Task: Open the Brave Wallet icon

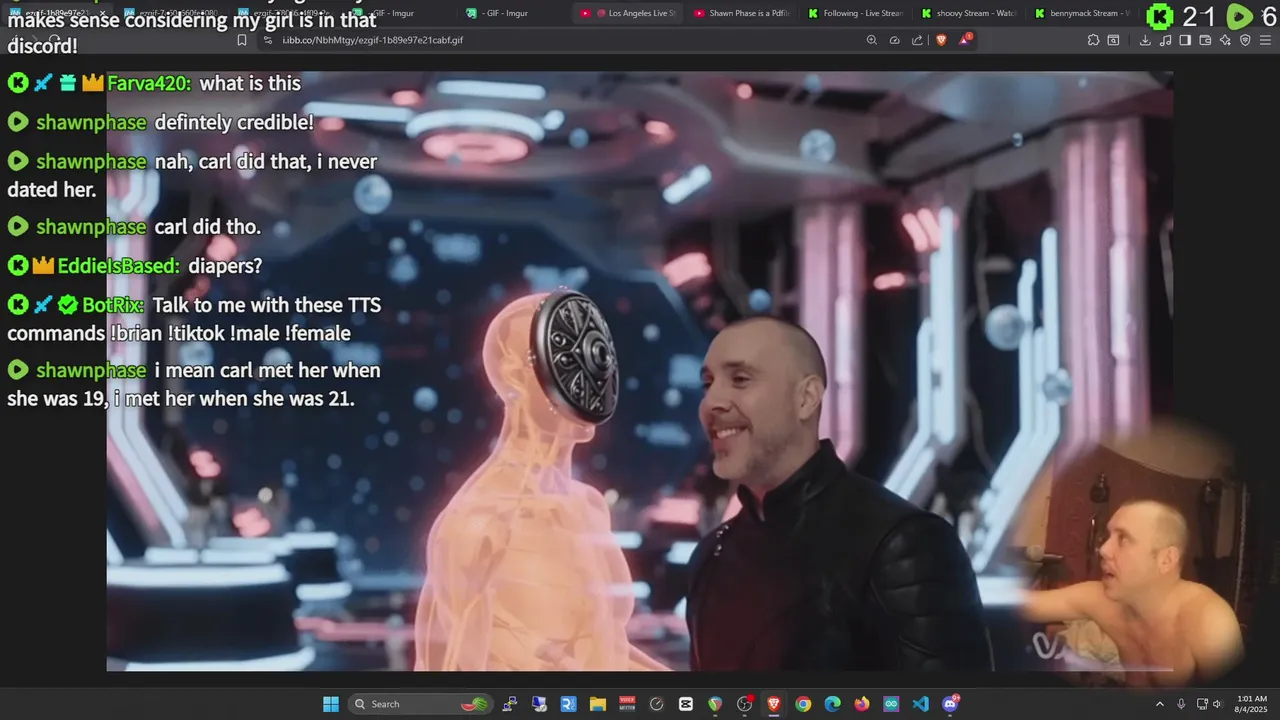Action: pos(1205,40)
